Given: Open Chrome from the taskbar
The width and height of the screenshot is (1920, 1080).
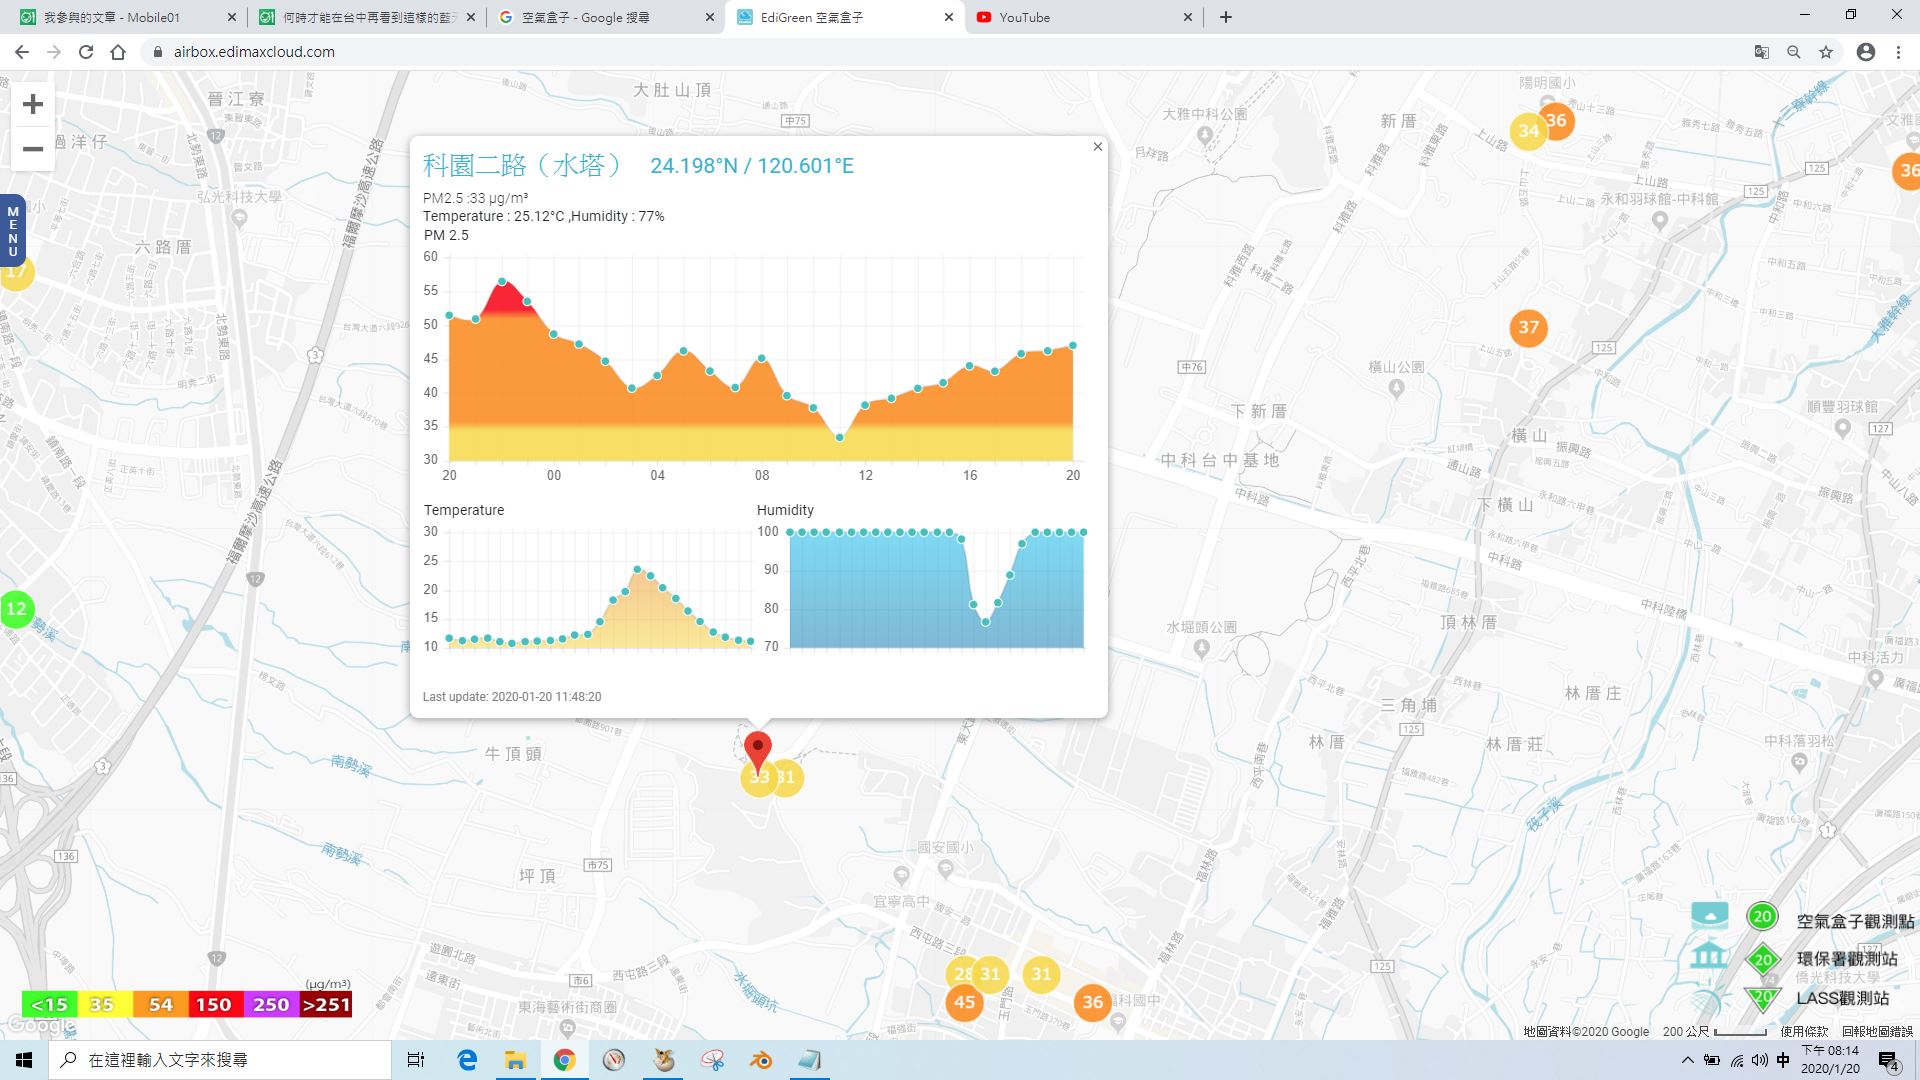Looking at the screenshot, I should pos(565,1060).
